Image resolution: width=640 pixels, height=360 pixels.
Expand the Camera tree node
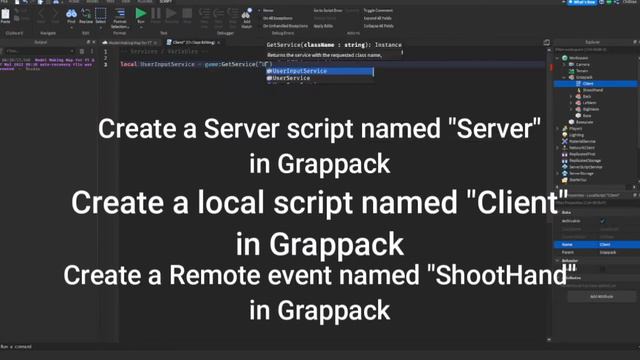coord(564,64)
